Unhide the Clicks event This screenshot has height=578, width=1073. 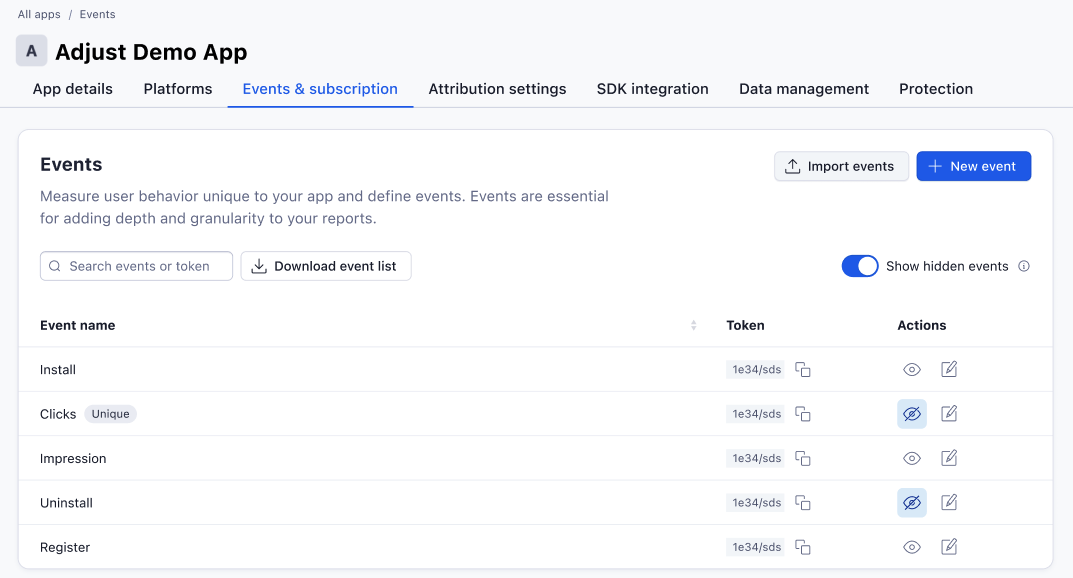click(911, 414)
